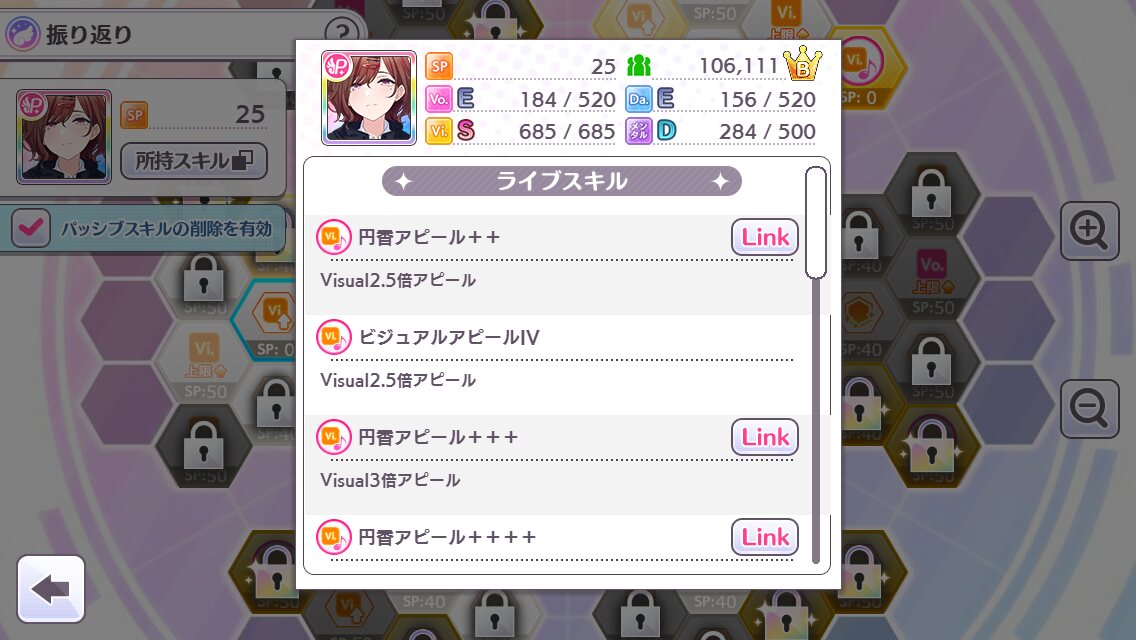Click Link button for 円香アピール++++
Viewport: 1136px width, 640px height.
point(764,537)
